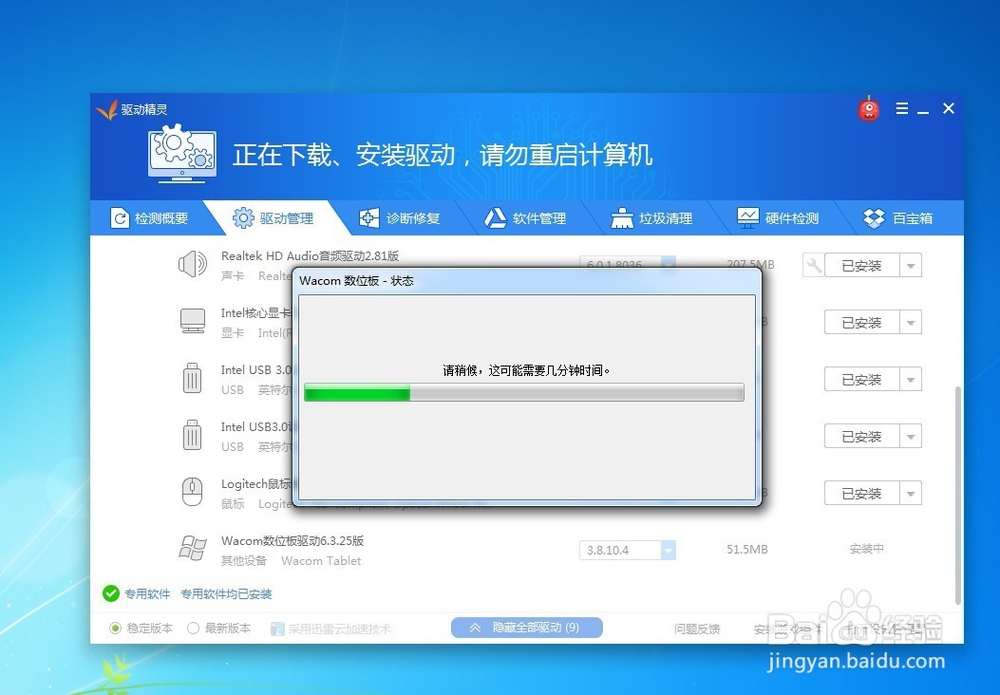The height and width of the screenshot is (695, 1000).
Task: Click the Wacom install progress bar
Action: [524, 392]
